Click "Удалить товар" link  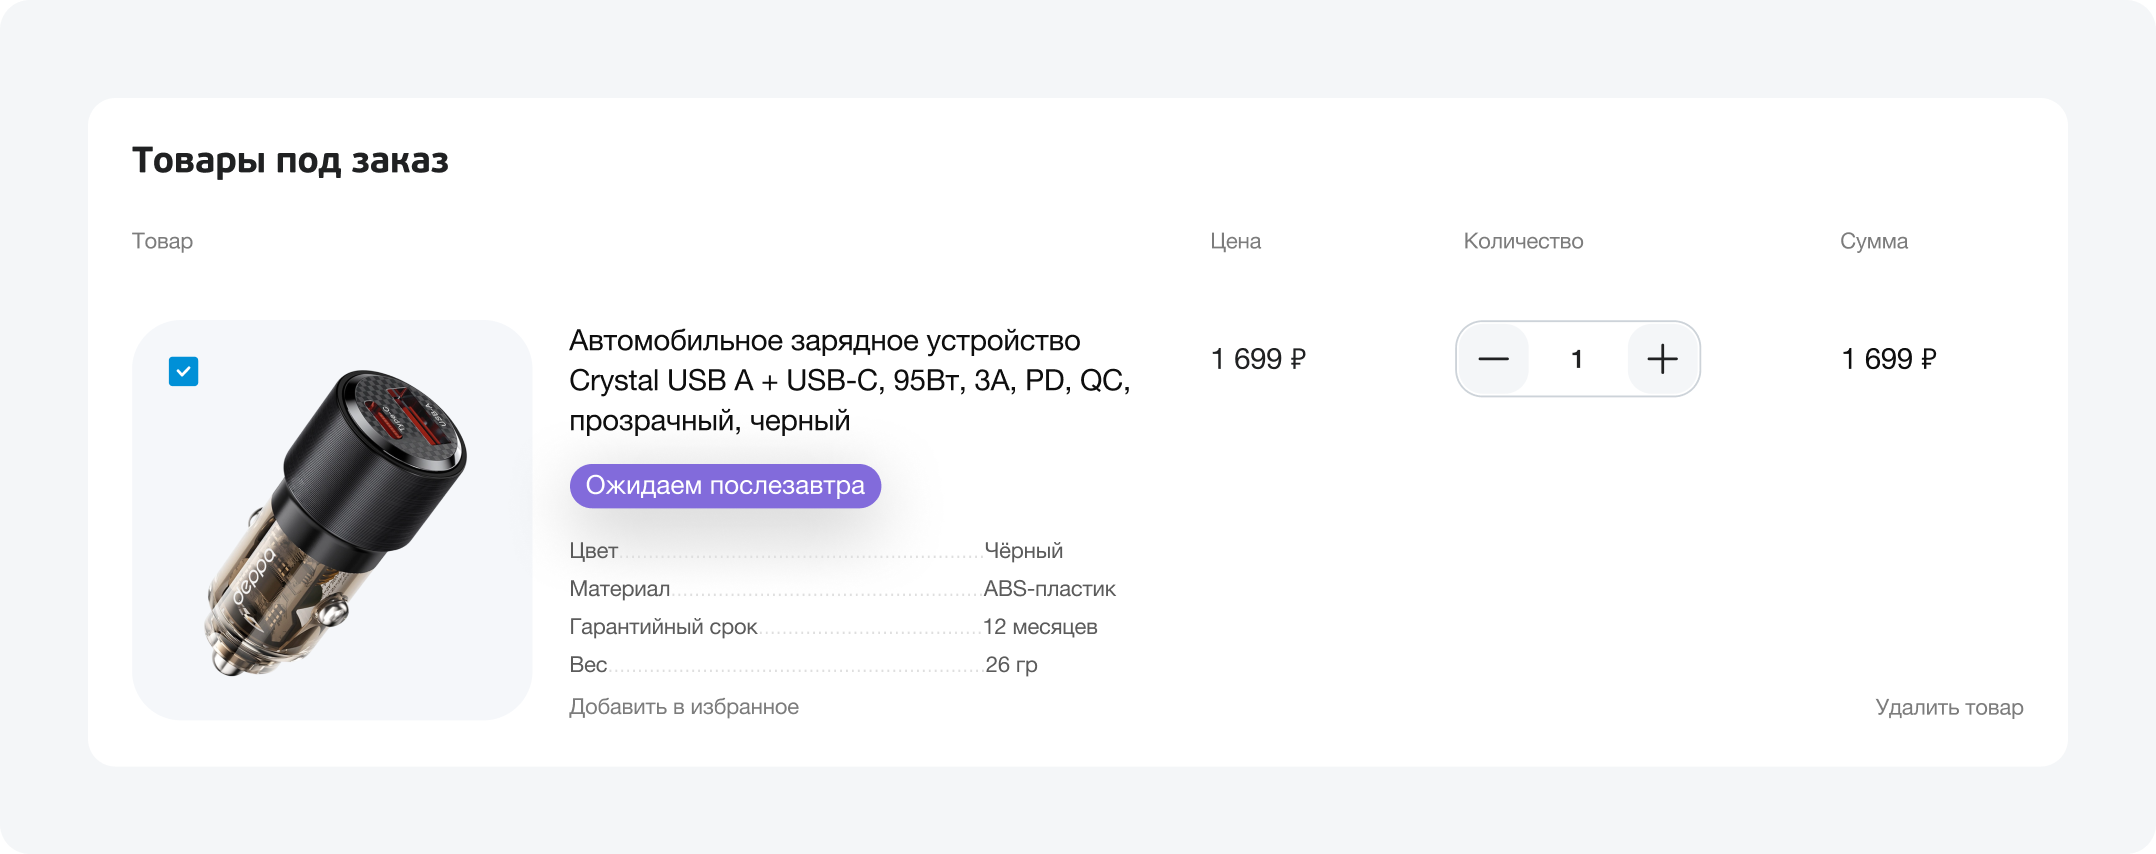coord(1949,707)
